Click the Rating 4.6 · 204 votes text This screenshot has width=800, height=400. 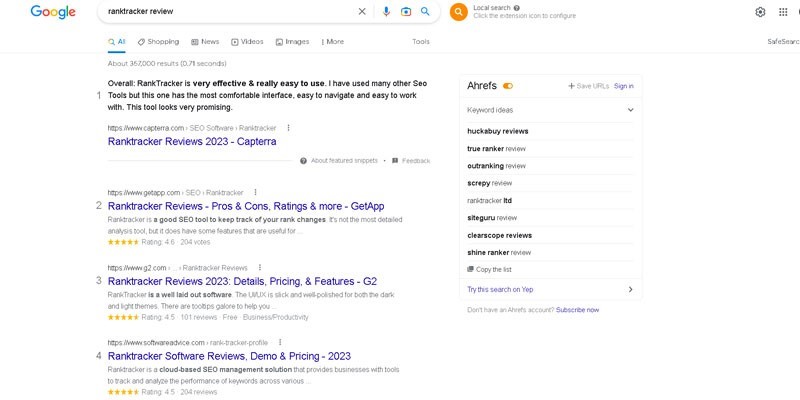tap(176, 242)
